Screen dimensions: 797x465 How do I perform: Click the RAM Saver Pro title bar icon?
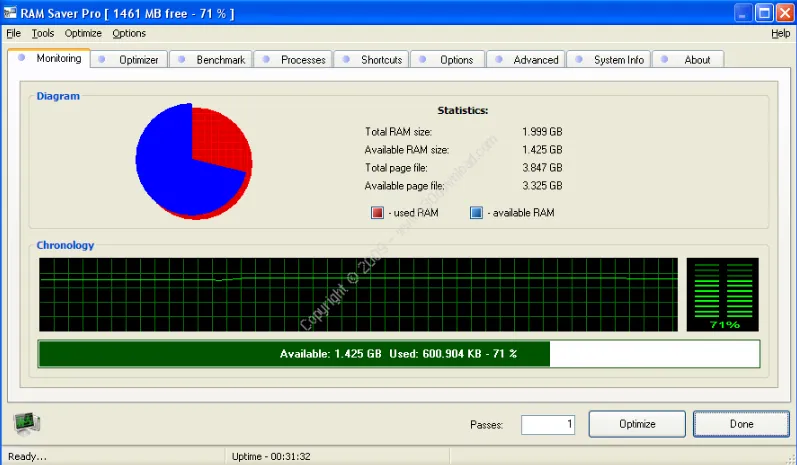pos(10,12)
